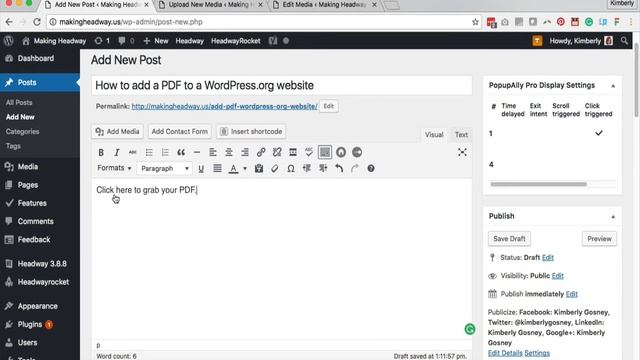The height and width of the screenshot is (360, 640).
Task: Switch to the Text editor tab
Action: 461,135
